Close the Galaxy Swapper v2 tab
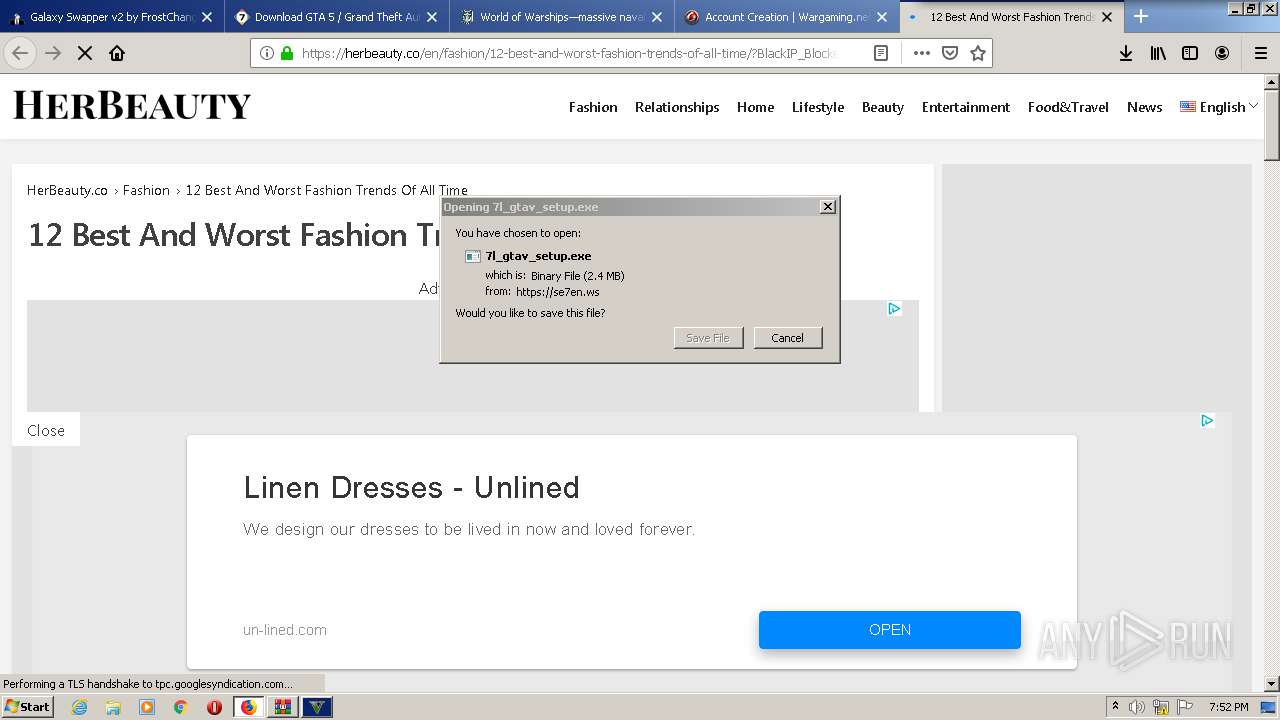1280x720 pixels. pos(207,17)
